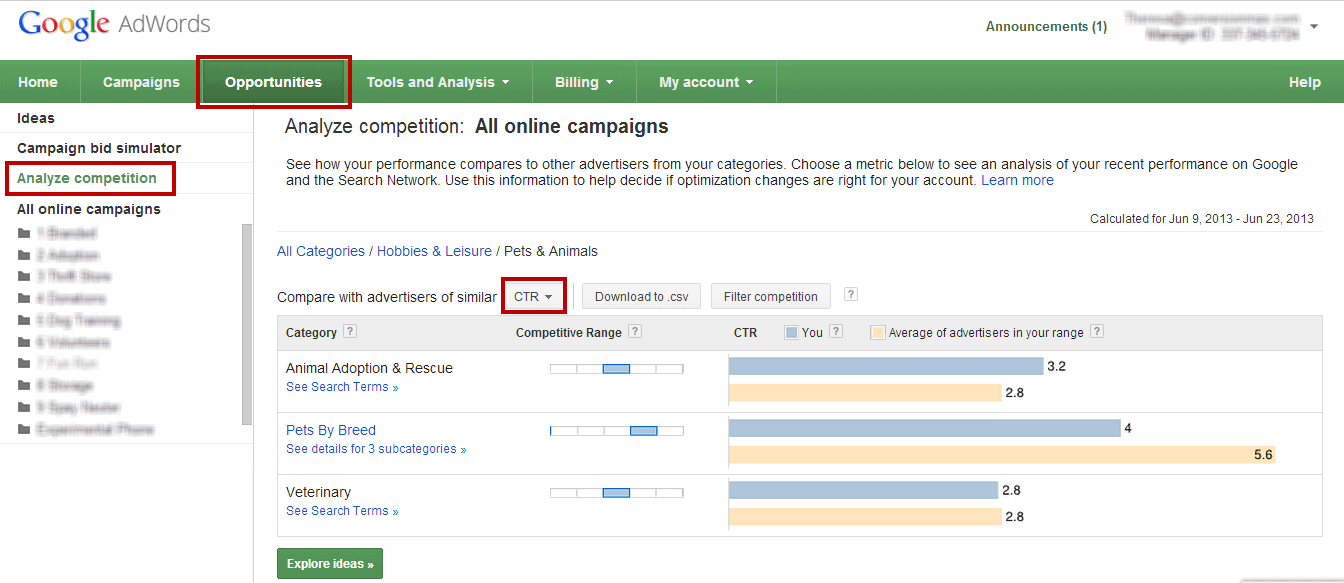Click the Google AdWords logo
Viewport: 1344px width, 583px height.
(114, 25)
